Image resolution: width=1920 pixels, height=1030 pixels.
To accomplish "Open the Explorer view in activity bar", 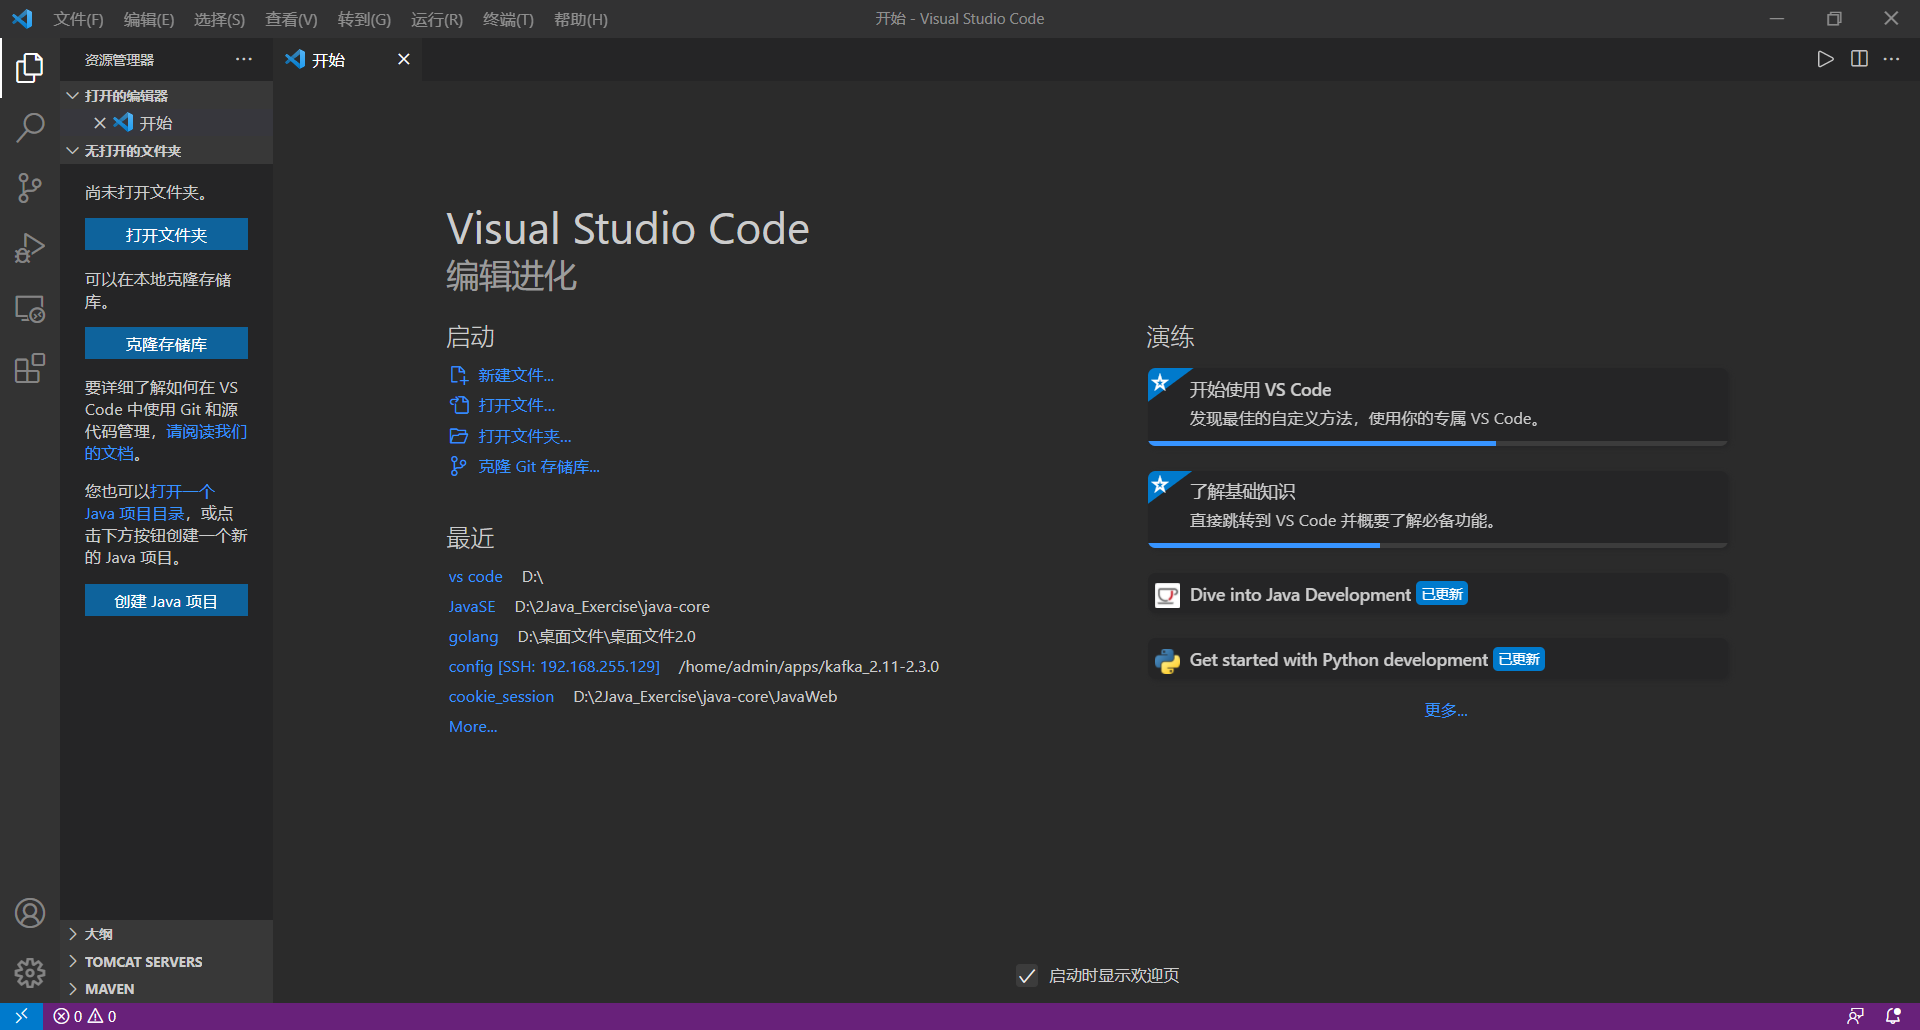I will pyautogui.click(x=30, y=68).
